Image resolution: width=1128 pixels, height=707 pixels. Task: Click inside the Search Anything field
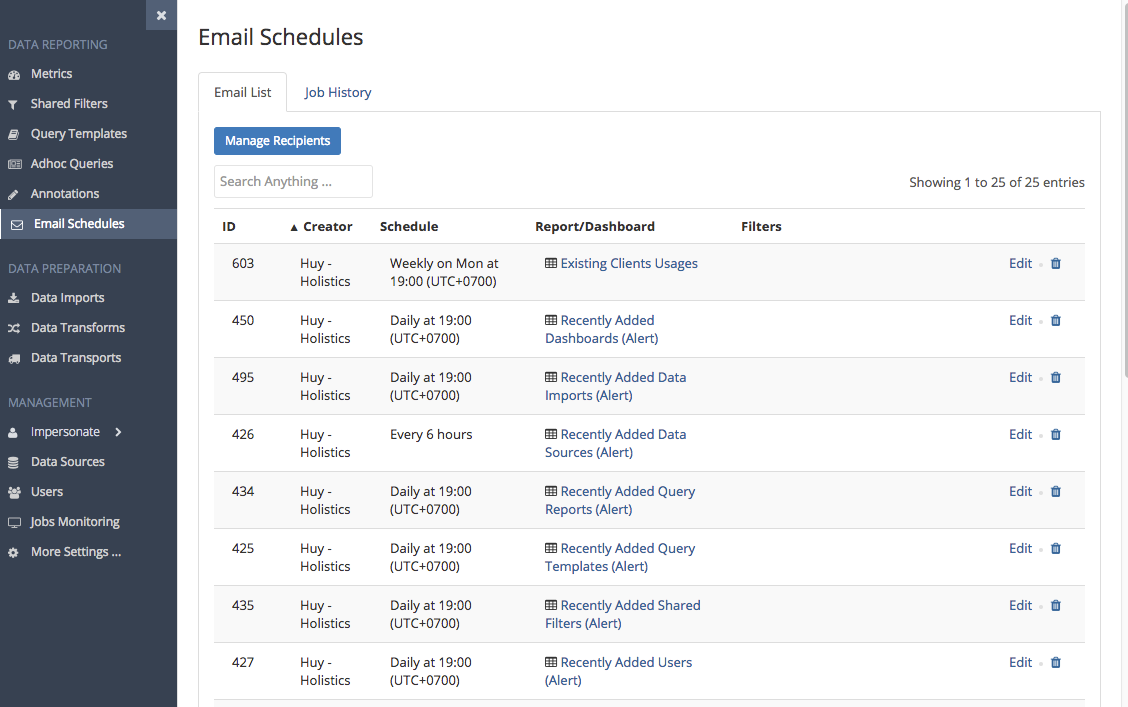[292, 181]
